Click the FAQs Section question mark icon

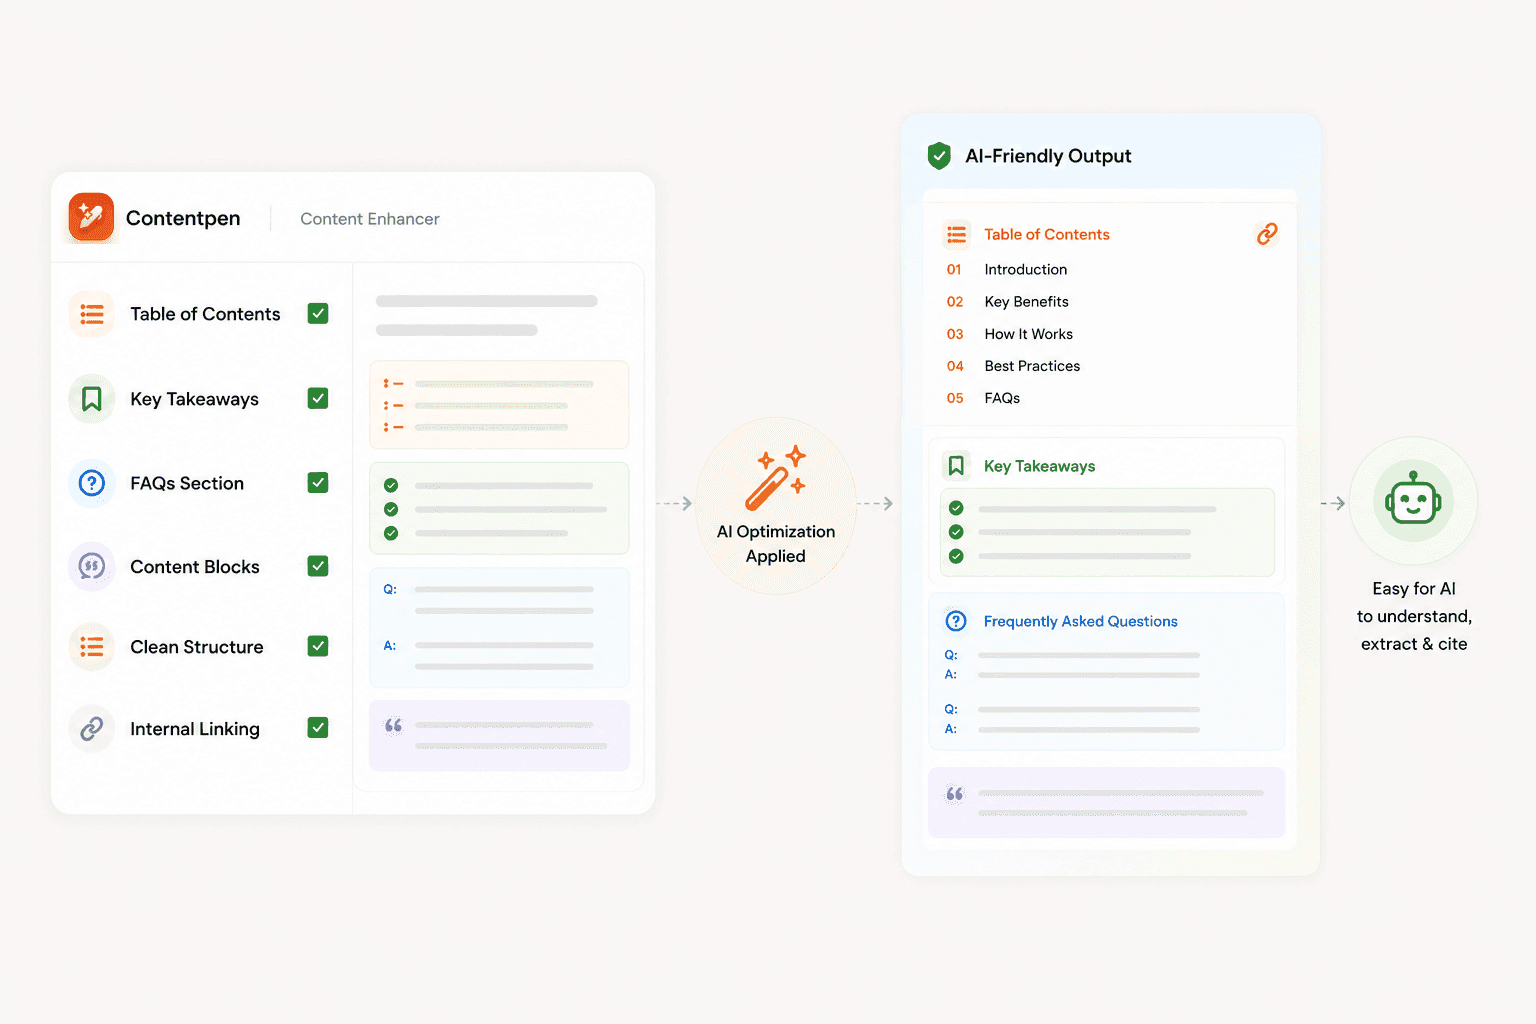pyautogui.click(x=92, y=483)
